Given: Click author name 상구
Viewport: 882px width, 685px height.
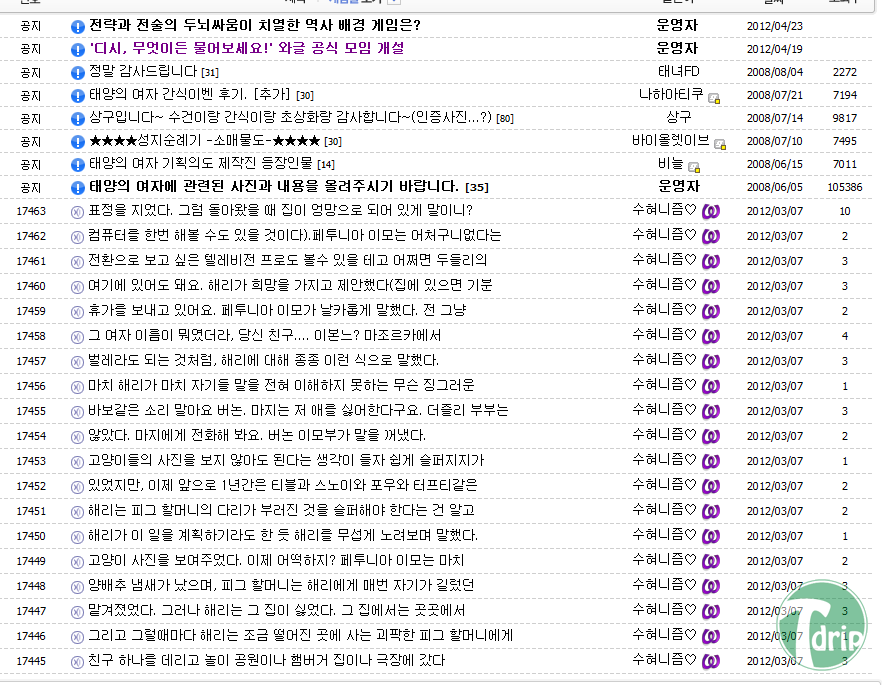Looking at the screenshot, I should click(678, 118).
